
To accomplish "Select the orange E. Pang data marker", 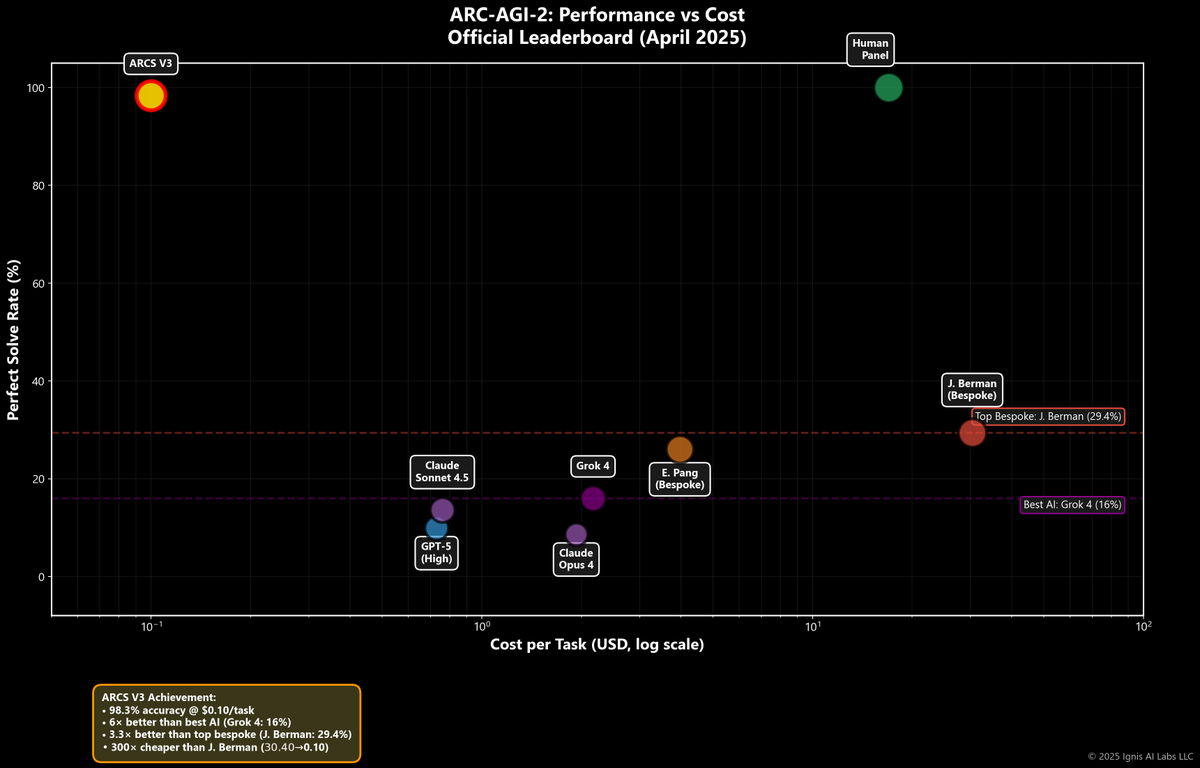I will [680, 450].
